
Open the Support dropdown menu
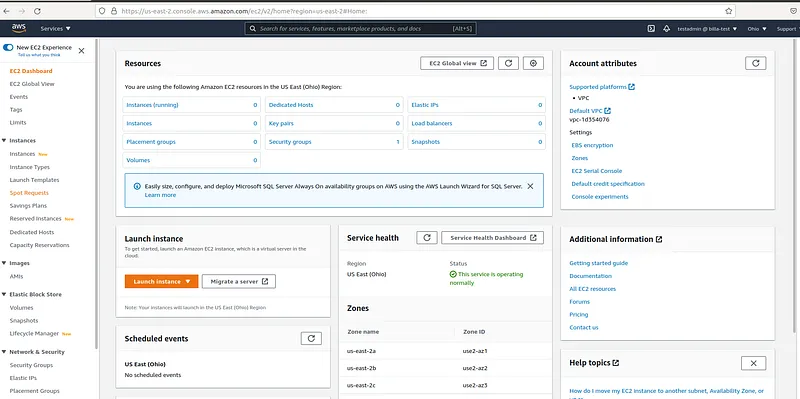pyautogui.click(x=787, y=29)
